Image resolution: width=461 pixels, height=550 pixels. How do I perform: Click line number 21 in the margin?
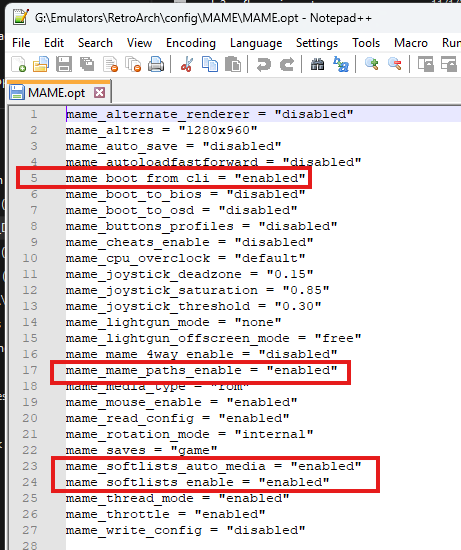[x=30, y=434]
